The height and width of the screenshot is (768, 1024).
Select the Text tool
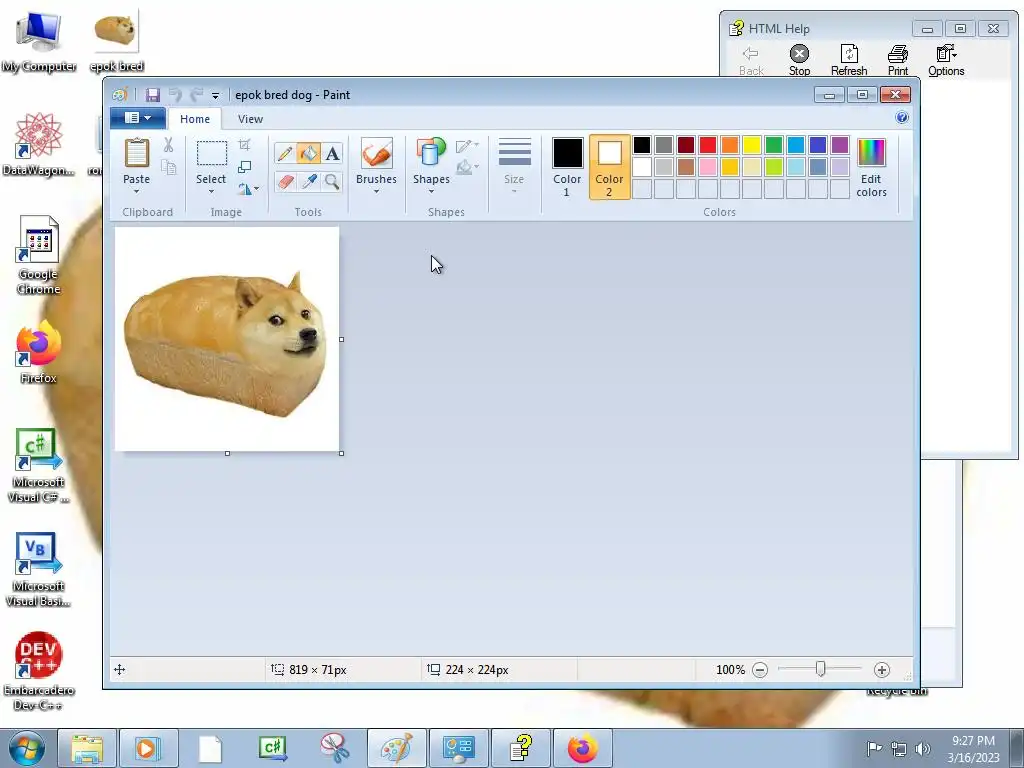[x=332, y=153]
